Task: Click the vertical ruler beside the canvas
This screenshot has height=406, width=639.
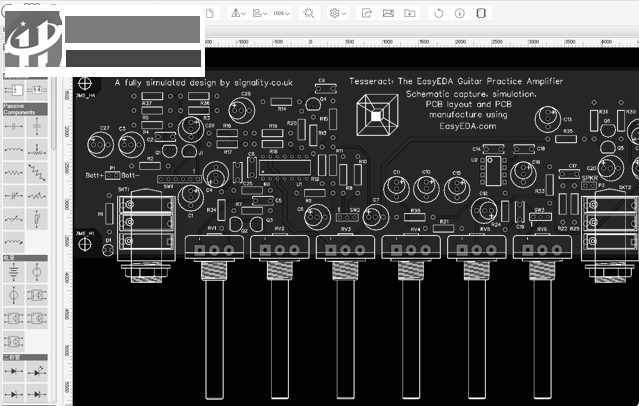Action: [x=67, y=241]
